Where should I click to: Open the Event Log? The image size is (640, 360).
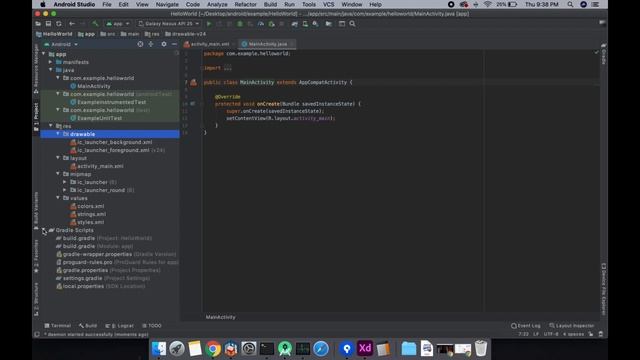click(x=526, y=326)
